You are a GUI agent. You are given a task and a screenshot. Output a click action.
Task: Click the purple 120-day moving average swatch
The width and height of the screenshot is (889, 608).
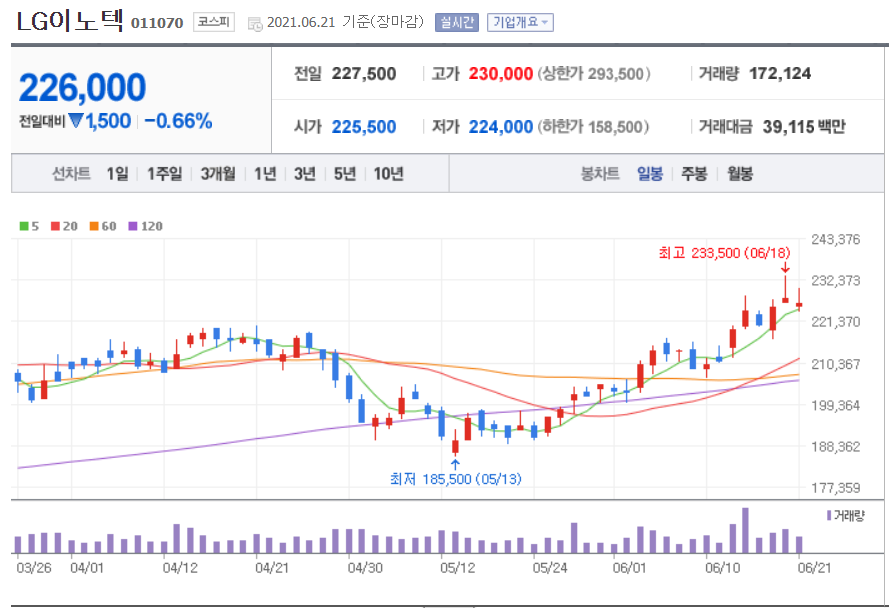pyautogui.click(x=133, y=226)
